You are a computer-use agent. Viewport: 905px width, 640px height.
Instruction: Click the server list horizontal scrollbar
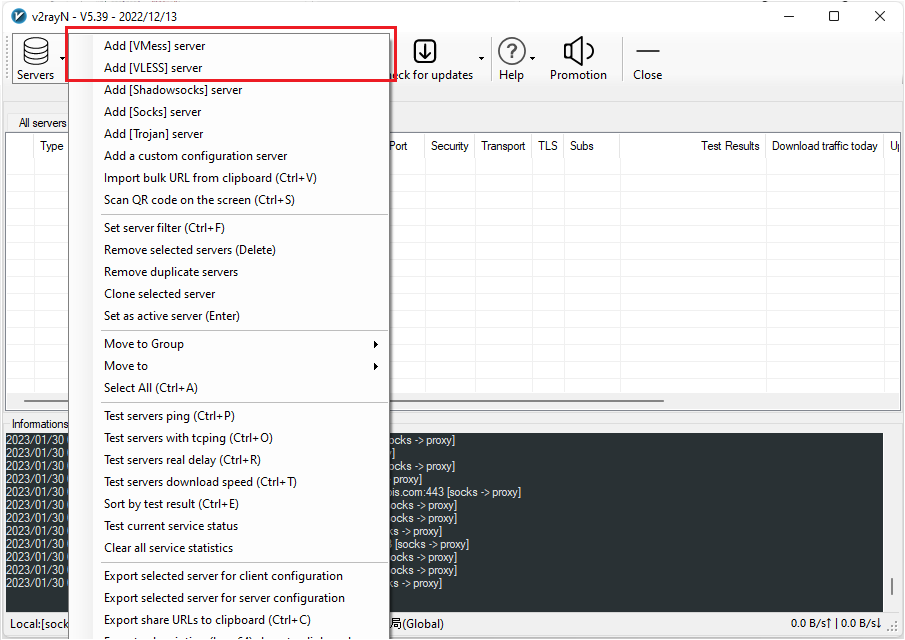click(x=526, y=400)
